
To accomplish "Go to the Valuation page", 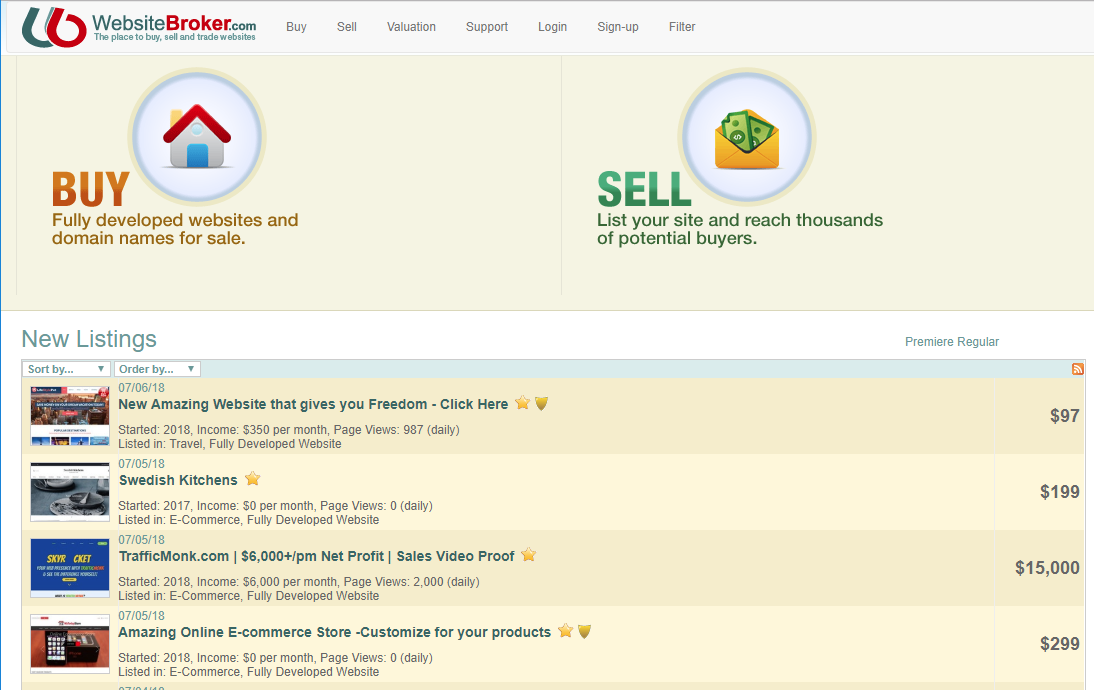I will click(x=412, y=27).
